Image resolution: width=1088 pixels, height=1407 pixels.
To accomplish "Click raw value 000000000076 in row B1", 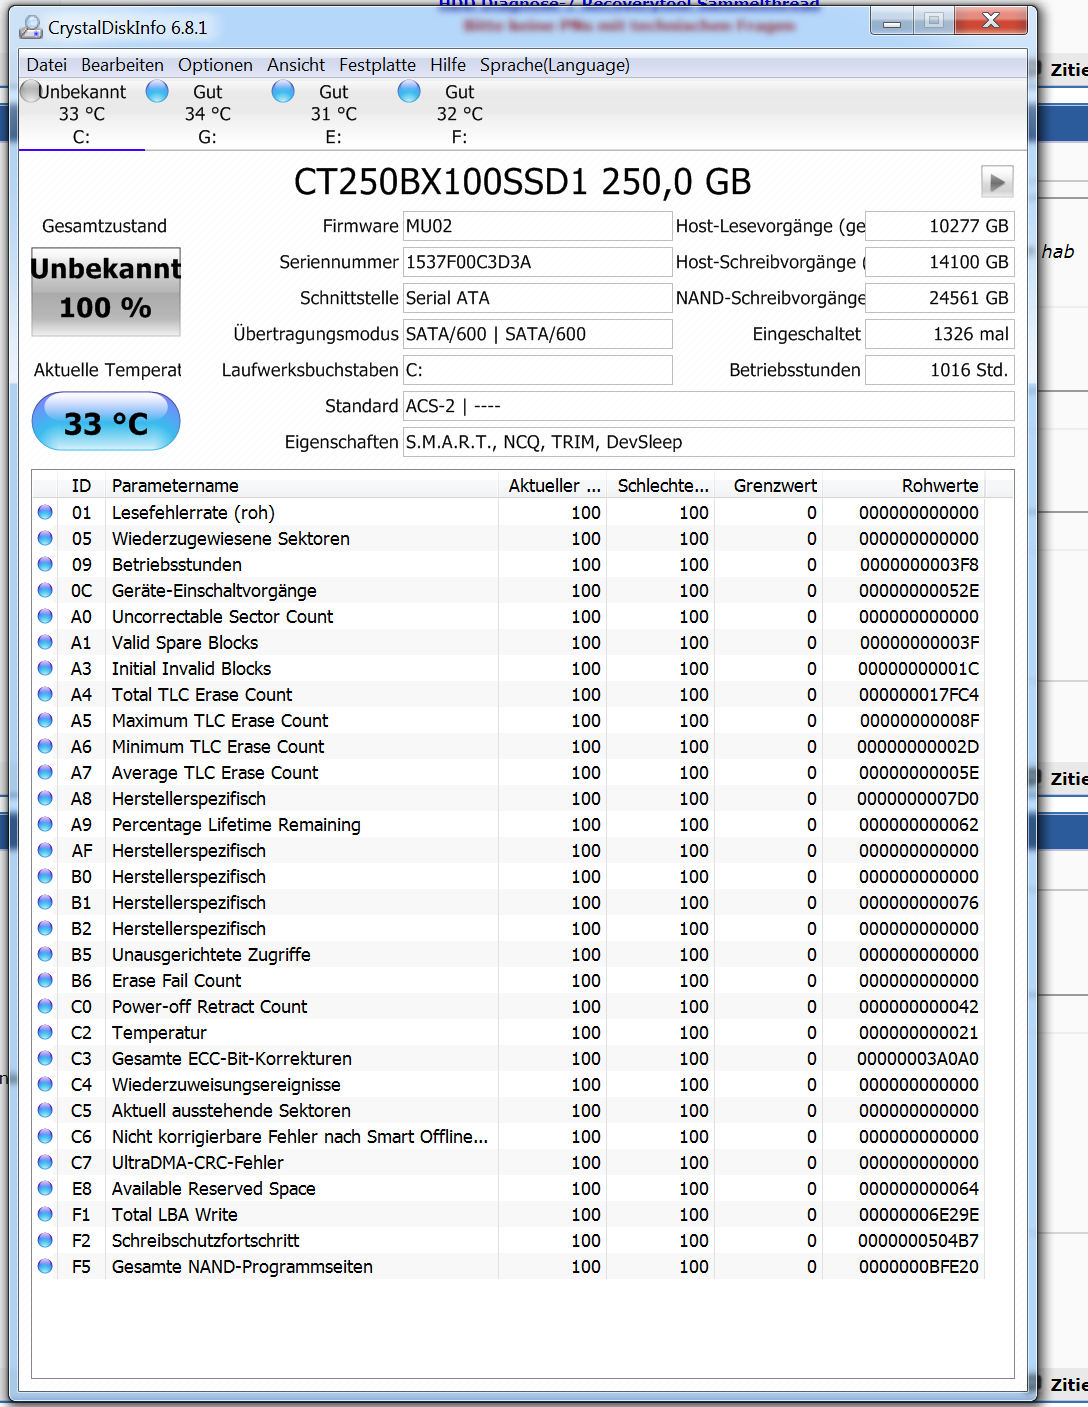I will point(919,902).
